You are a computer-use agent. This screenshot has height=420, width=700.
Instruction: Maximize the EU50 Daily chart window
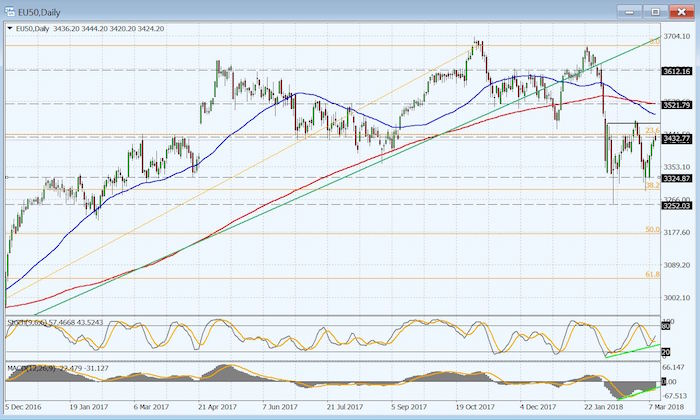point(655,11)
